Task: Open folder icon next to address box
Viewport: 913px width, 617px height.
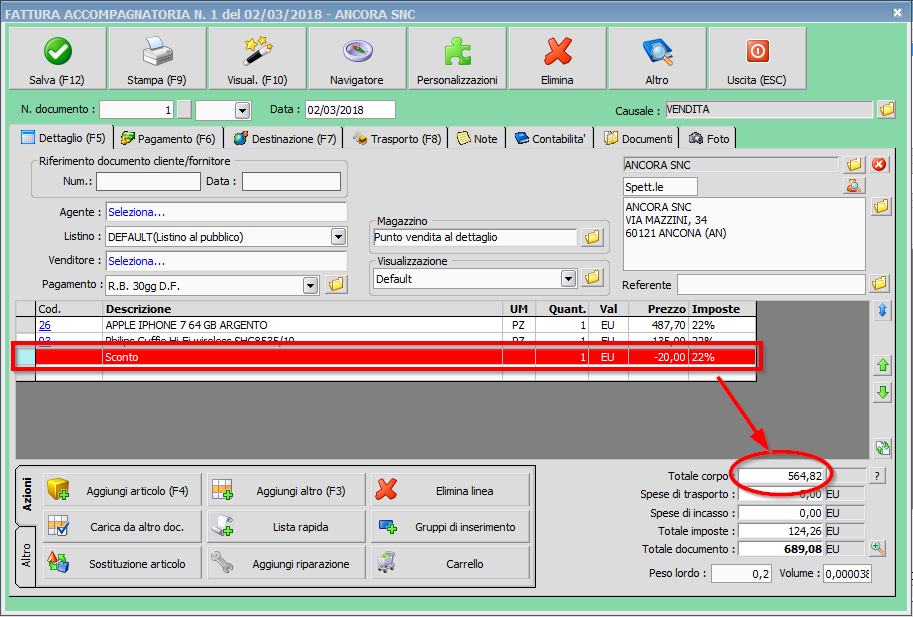Action: [x=881, y=206]
